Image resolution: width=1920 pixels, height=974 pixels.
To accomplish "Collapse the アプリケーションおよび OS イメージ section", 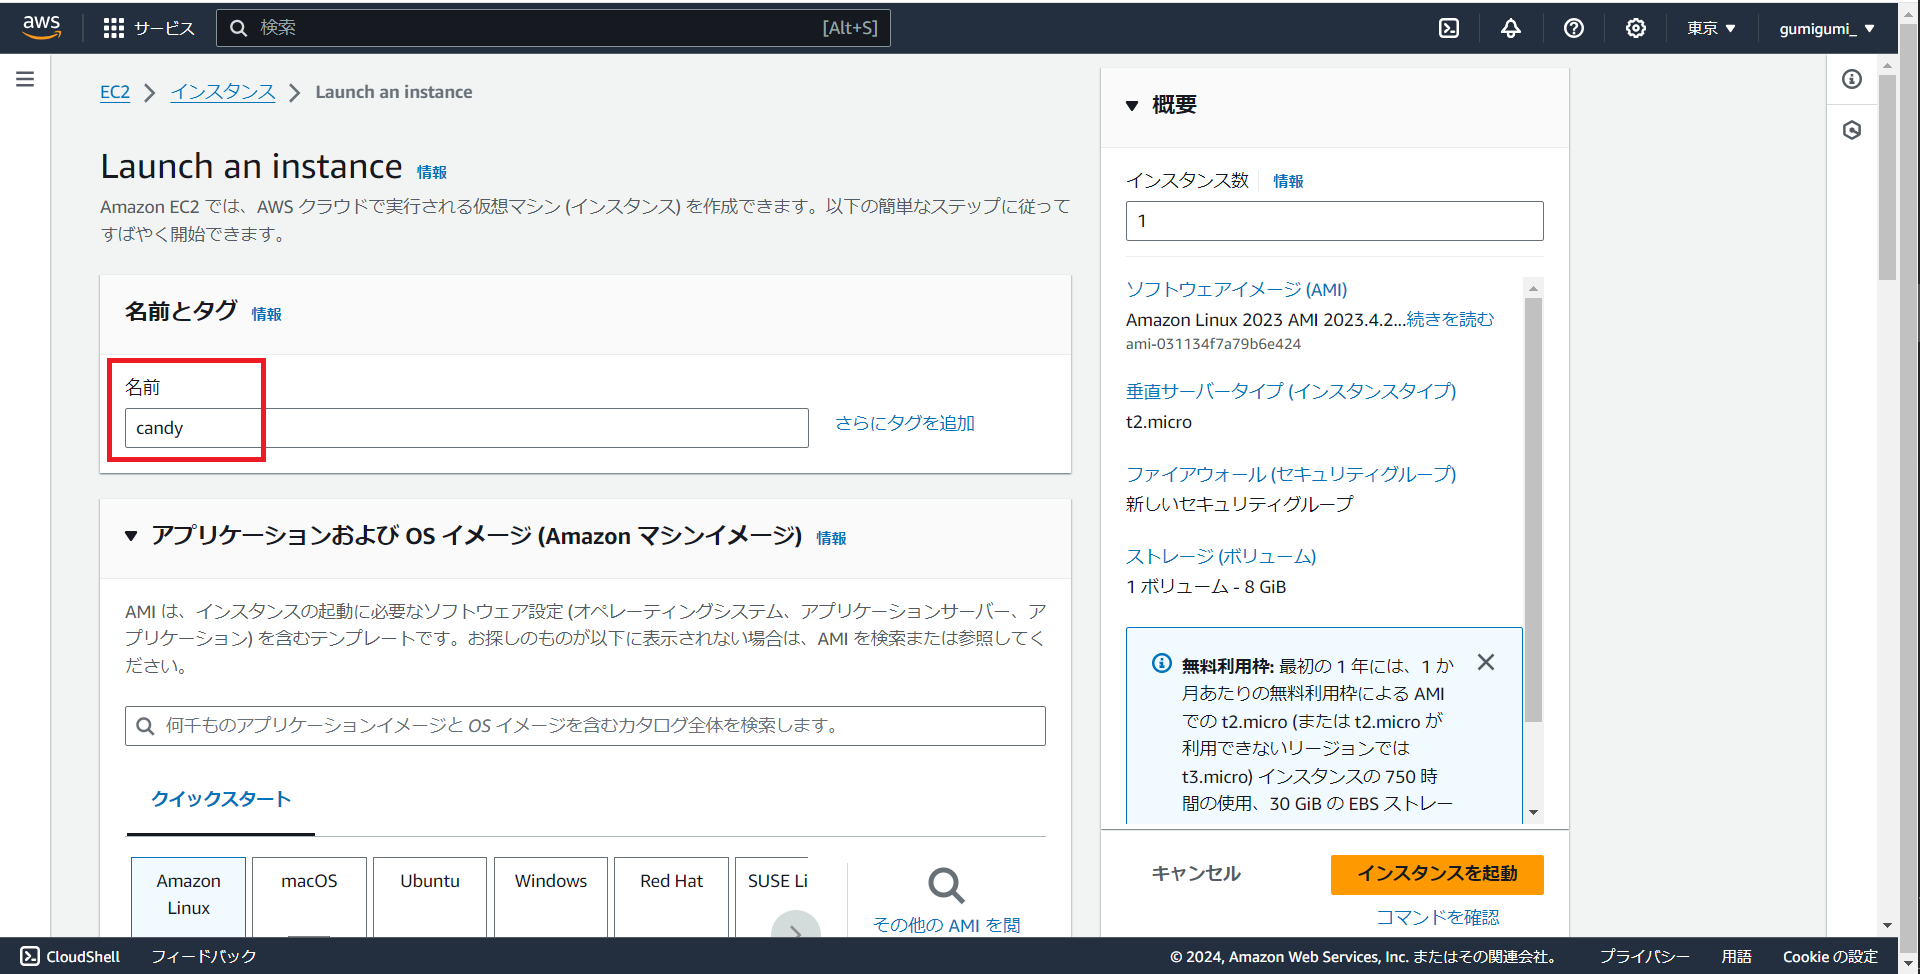I will tap(131, 536).
